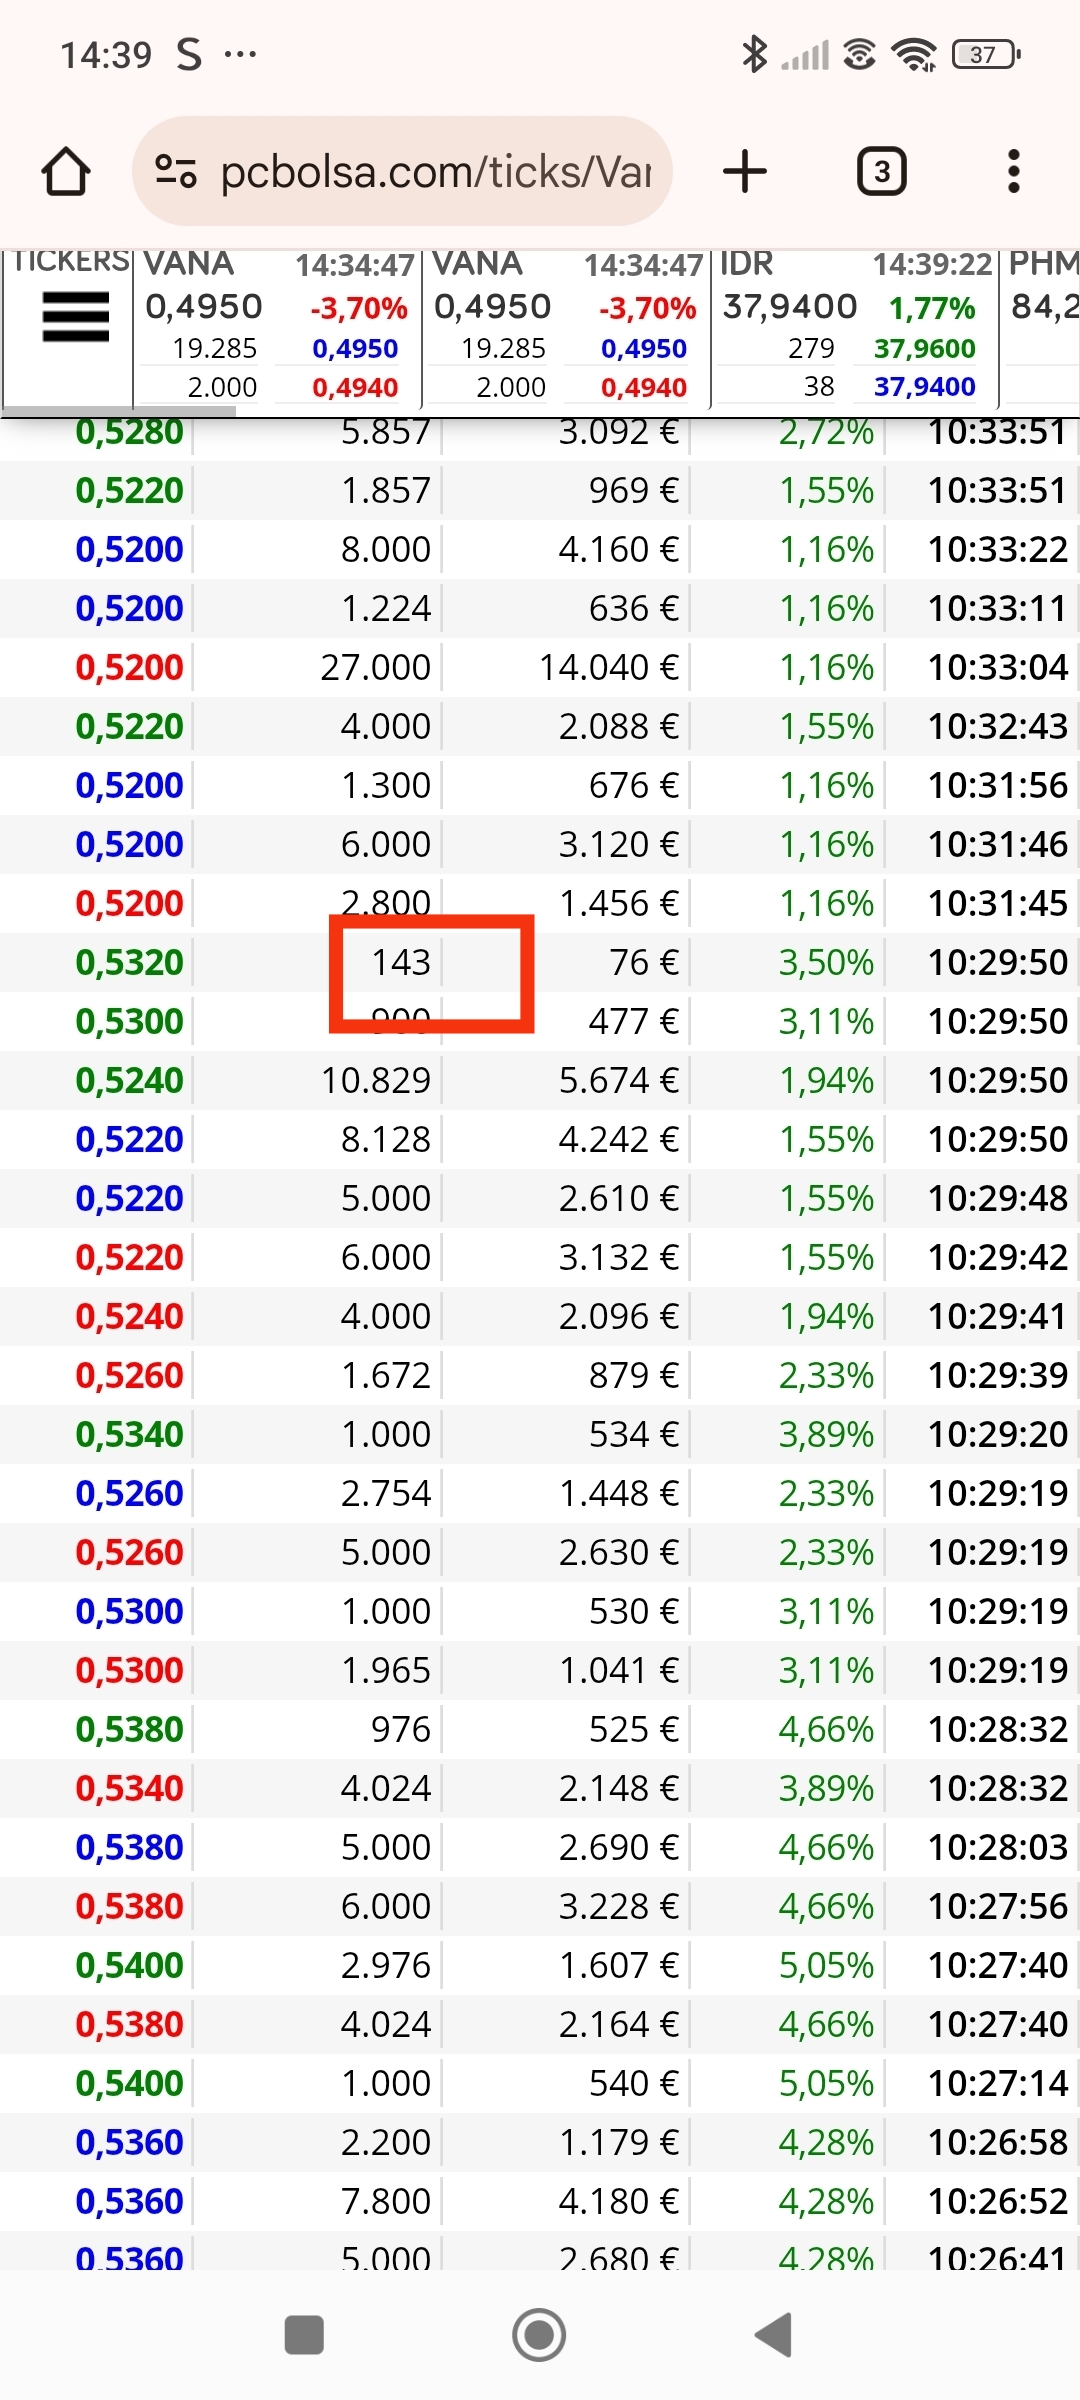Viewport: 1080px width, 2400px height.
Task: Click volume 8.128 cell
Action: (x=386, y=1139)
